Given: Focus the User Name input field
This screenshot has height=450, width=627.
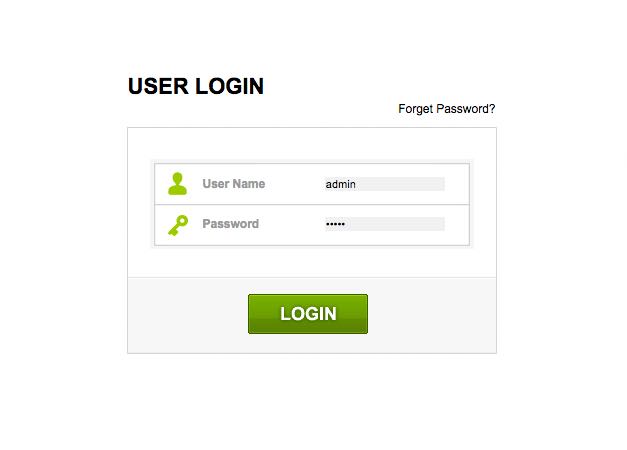Looking at the screenshot, I should 383,184.
